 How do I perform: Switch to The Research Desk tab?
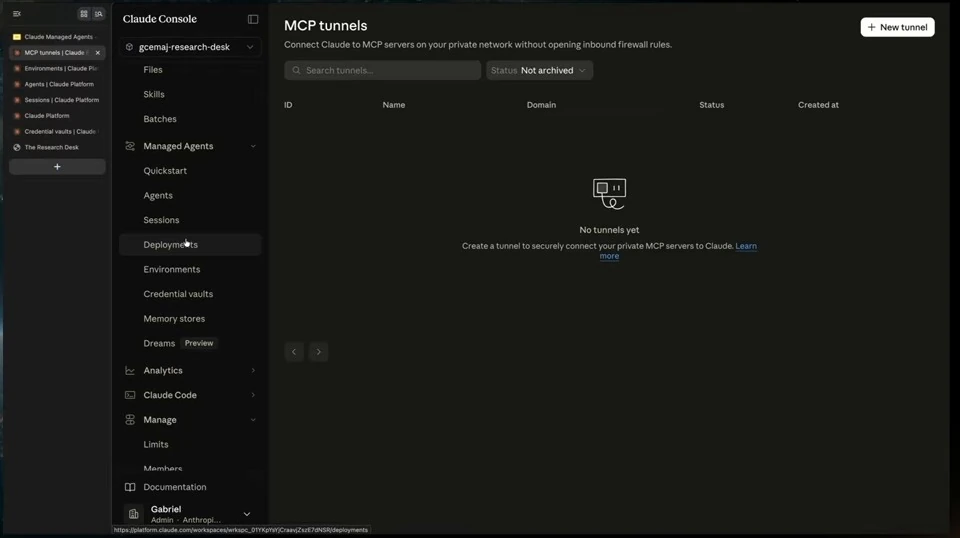tap(56, 148)
